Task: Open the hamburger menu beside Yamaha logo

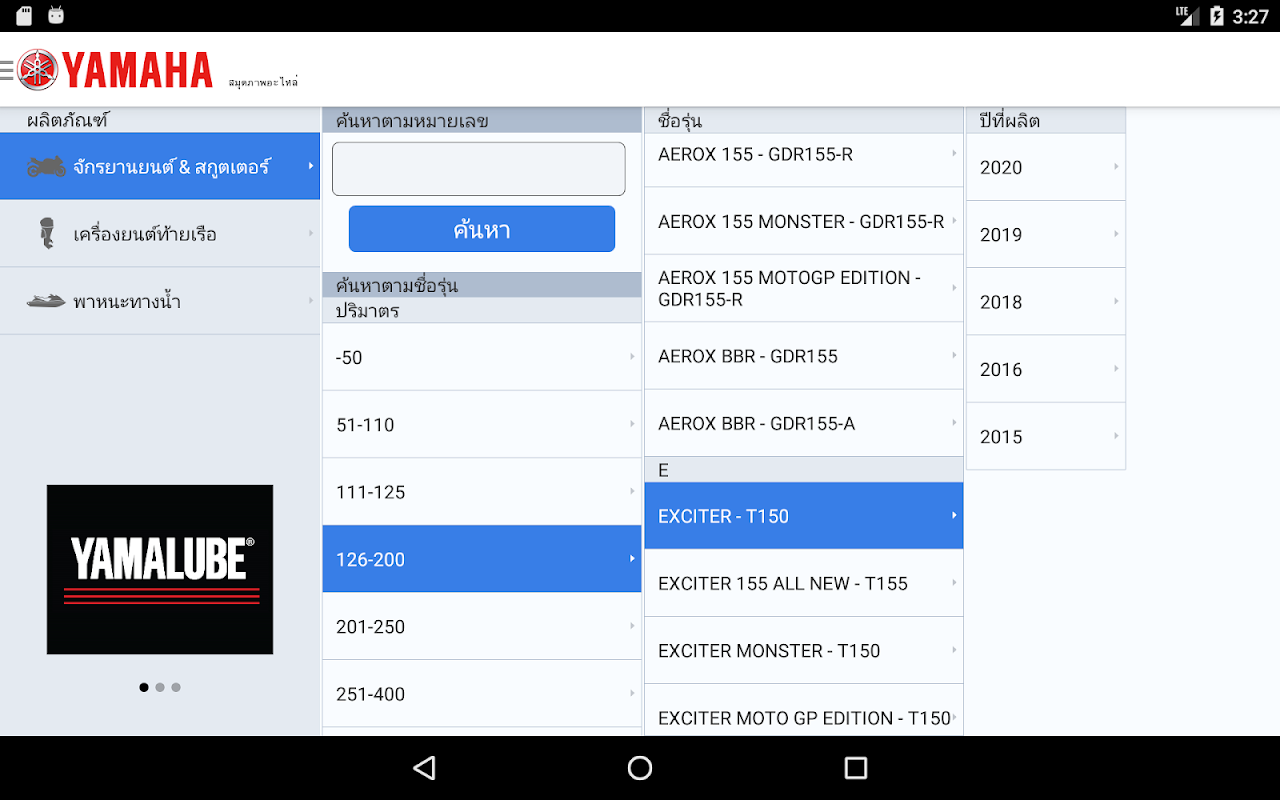Action: pyautogui.click(x=7, y=69)
